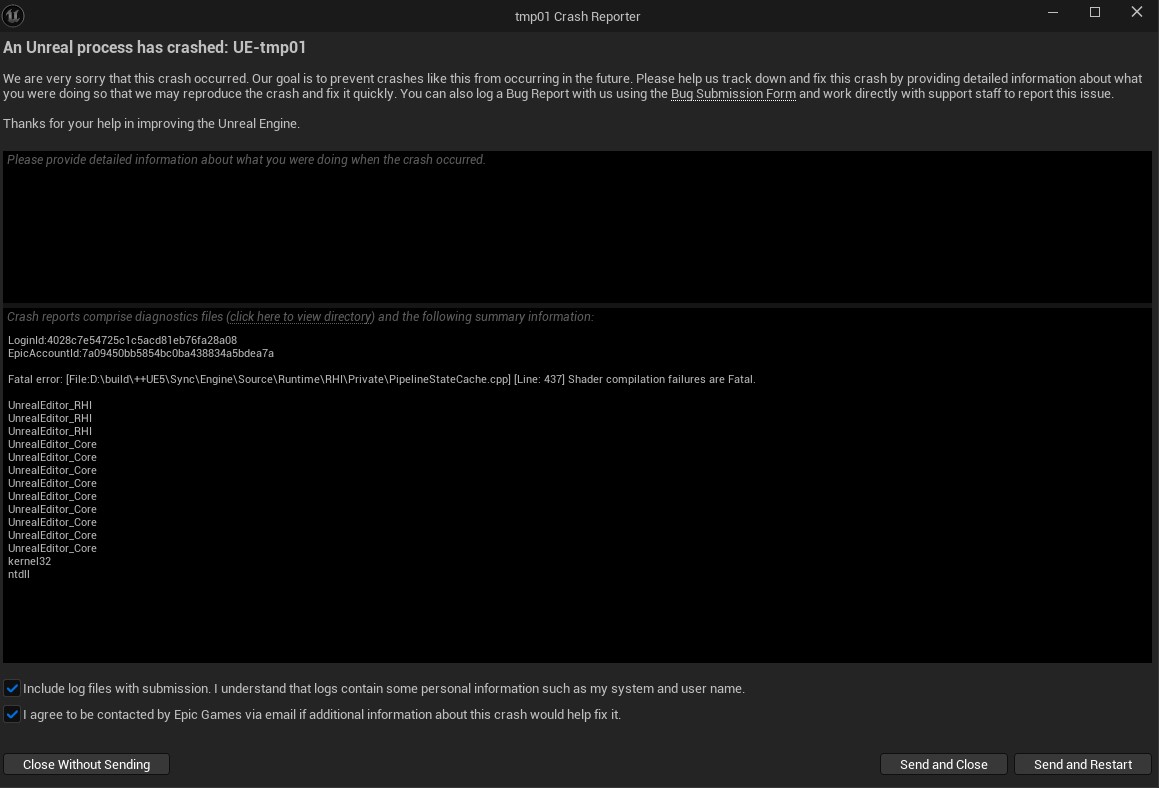Click the kernel32 stack entry

(30, 561)
